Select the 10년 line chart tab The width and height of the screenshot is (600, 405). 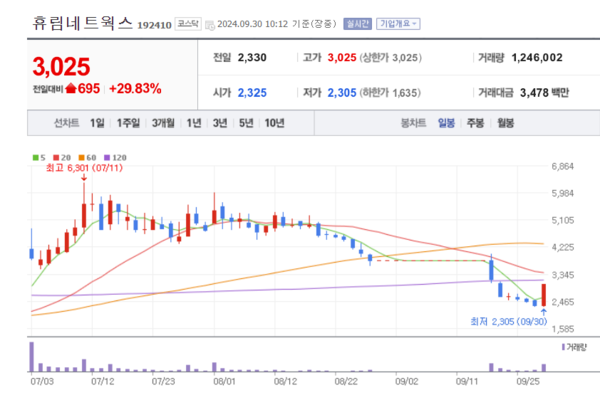click(274, 123)
